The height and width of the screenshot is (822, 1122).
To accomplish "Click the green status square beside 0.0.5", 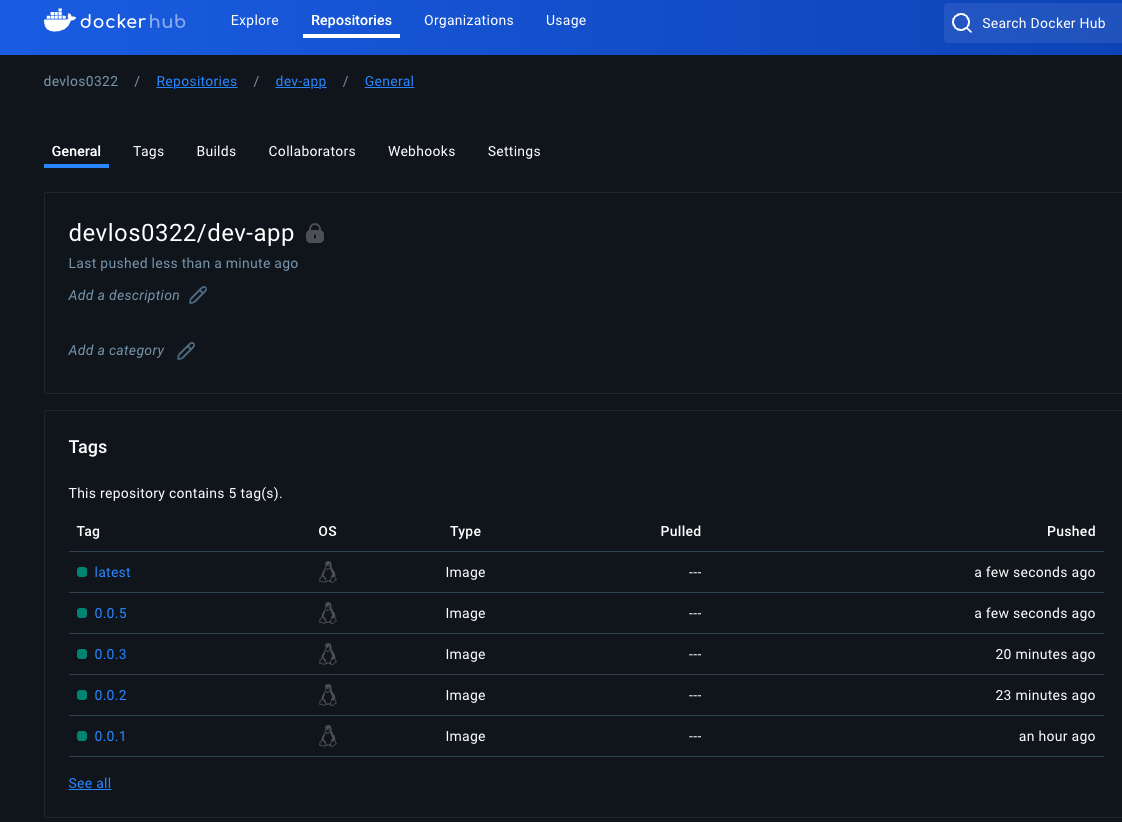I will point(82,613).
